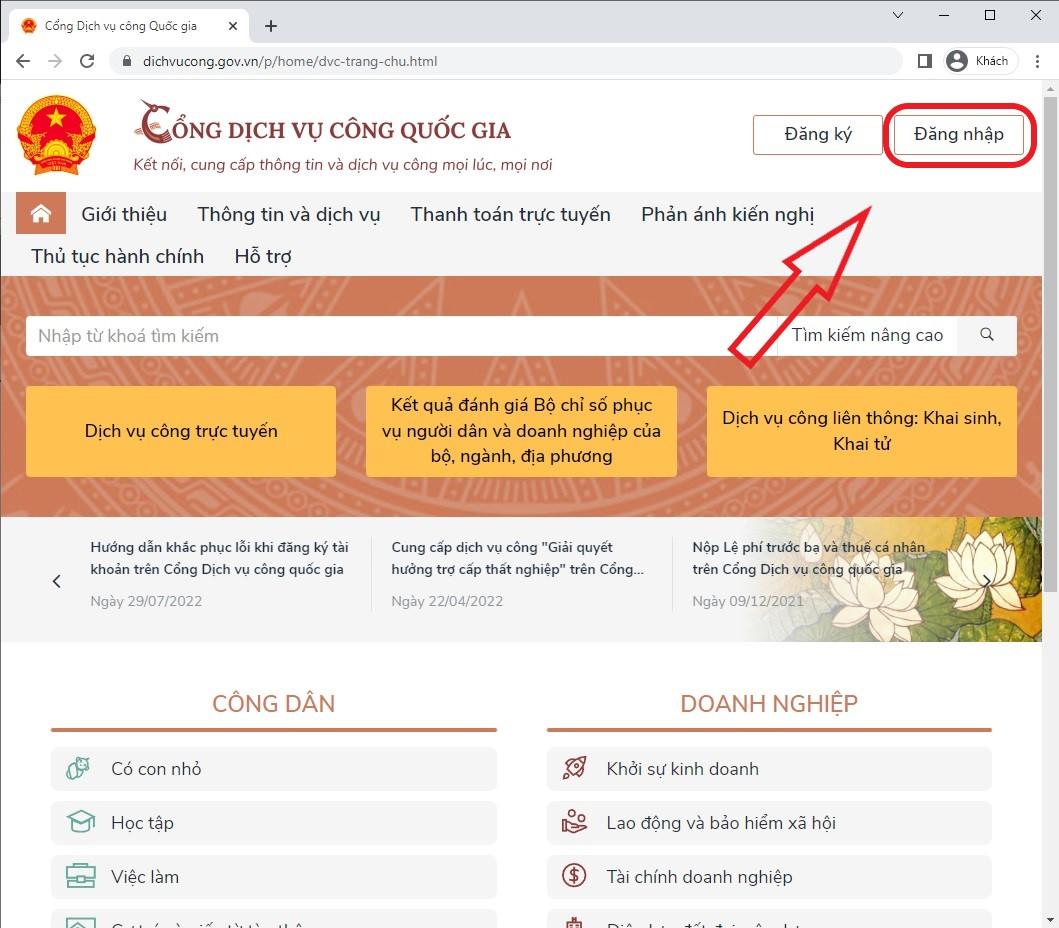This screenshot has width=1059, height=928.
Task: Click the CÔNG DÂN section heading
Action: [274, 704]
